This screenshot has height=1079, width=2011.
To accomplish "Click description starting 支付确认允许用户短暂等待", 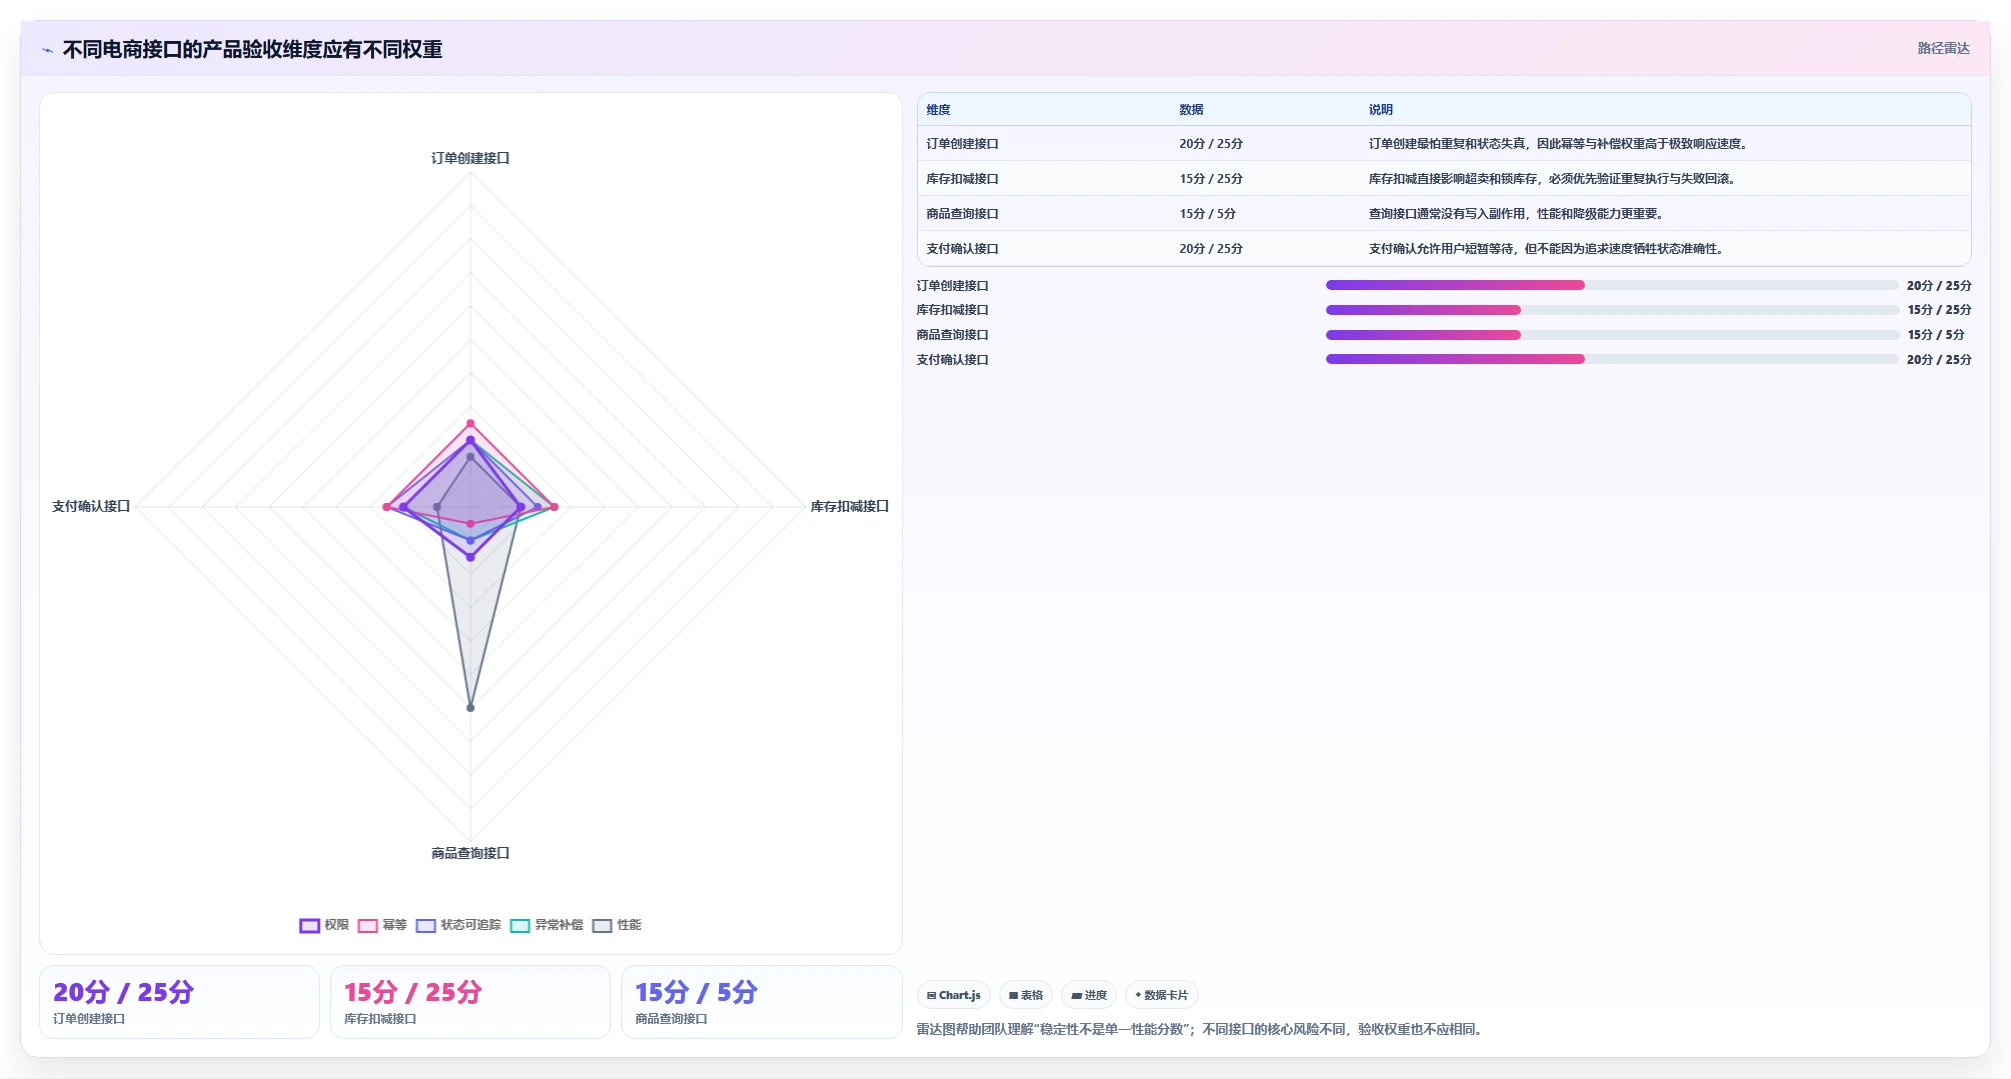I will click(1546, 249).
